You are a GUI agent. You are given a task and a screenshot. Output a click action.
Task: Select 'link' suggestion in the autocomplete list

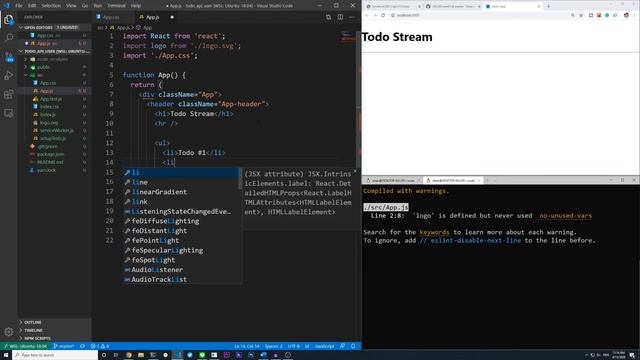[180, 202]
